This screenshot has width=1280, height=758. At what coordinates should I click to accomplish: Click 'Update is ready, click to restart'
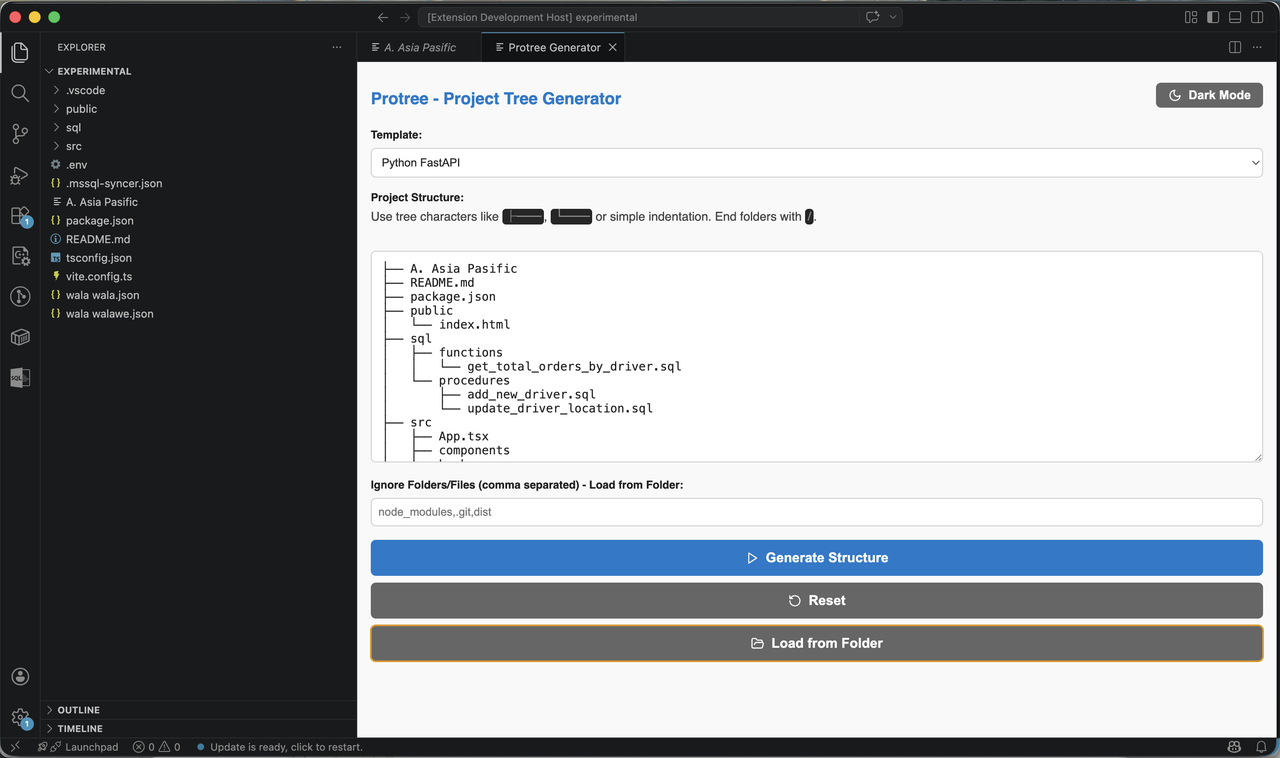point(279,747)
